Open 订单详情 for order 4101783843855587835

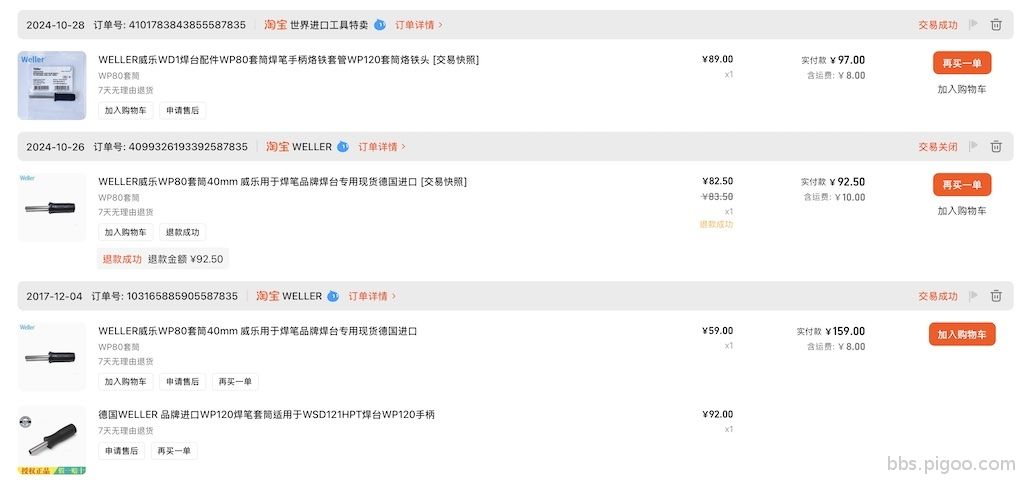(419, 25)
